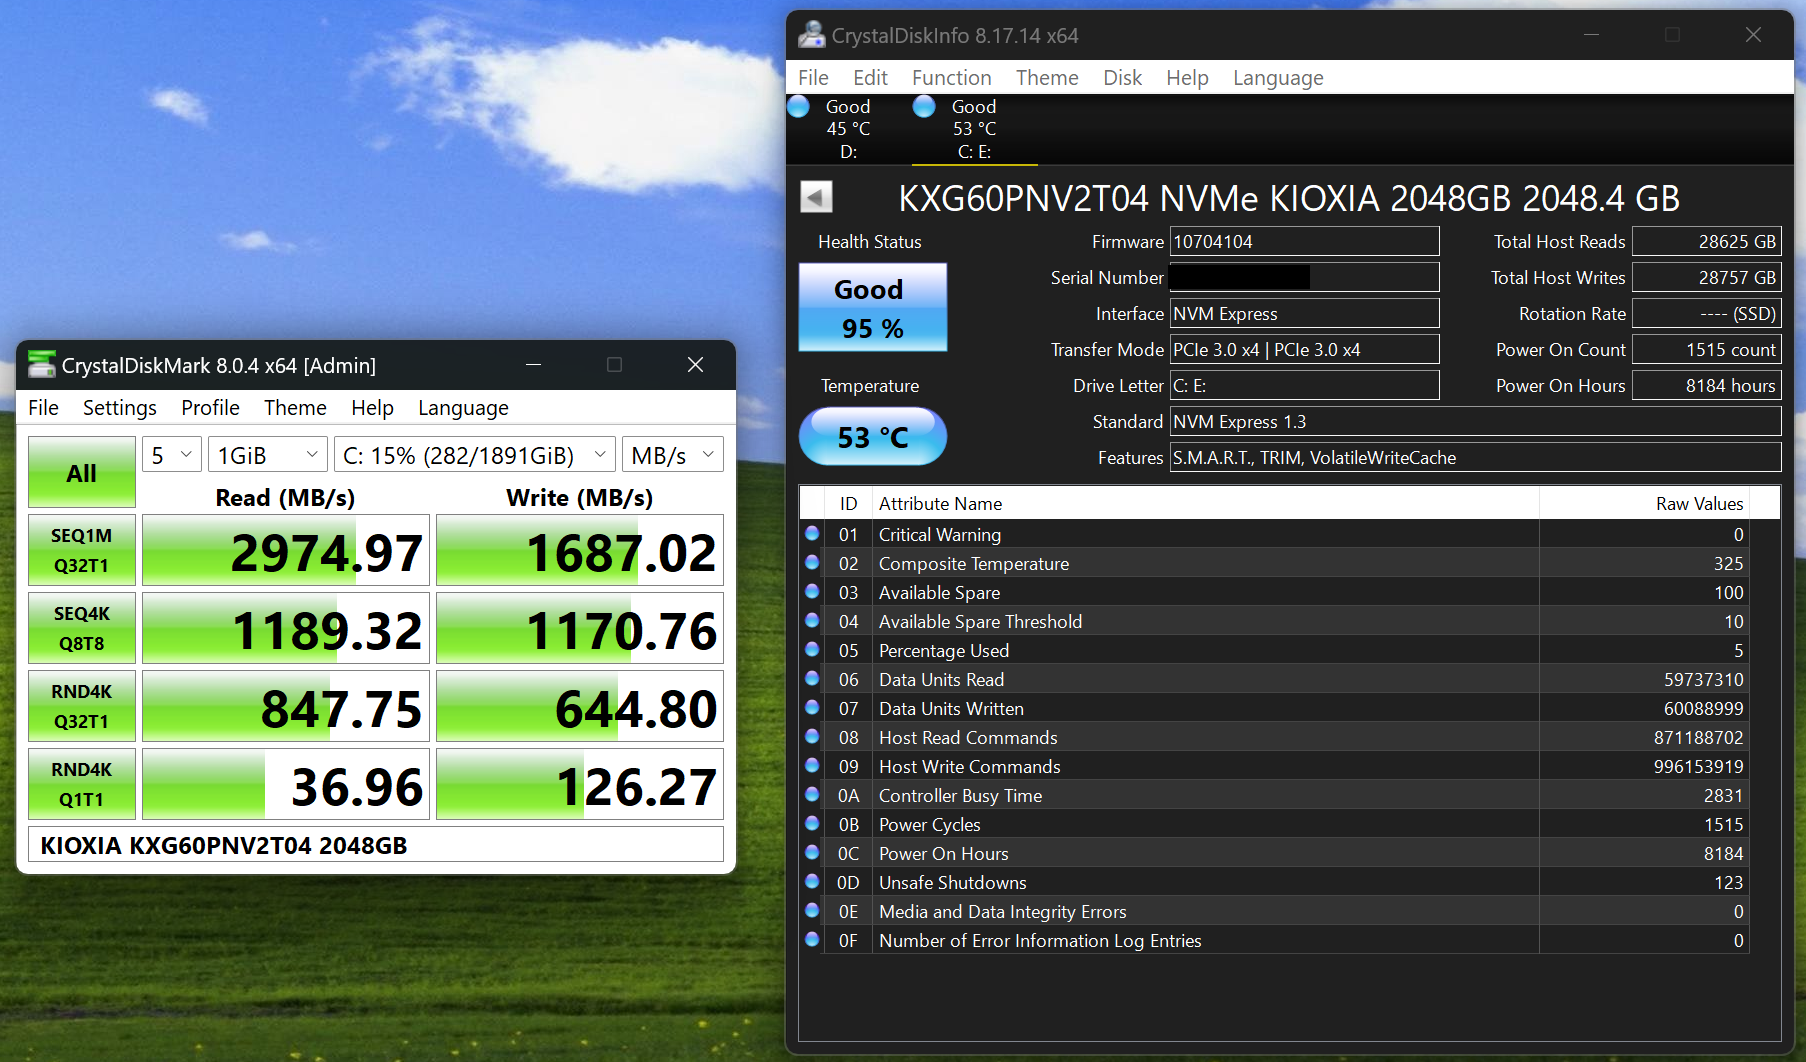Click status dot next to Host Read Commands
This screenshot has width=1806, height=1062.
click(x=812, y=737)
